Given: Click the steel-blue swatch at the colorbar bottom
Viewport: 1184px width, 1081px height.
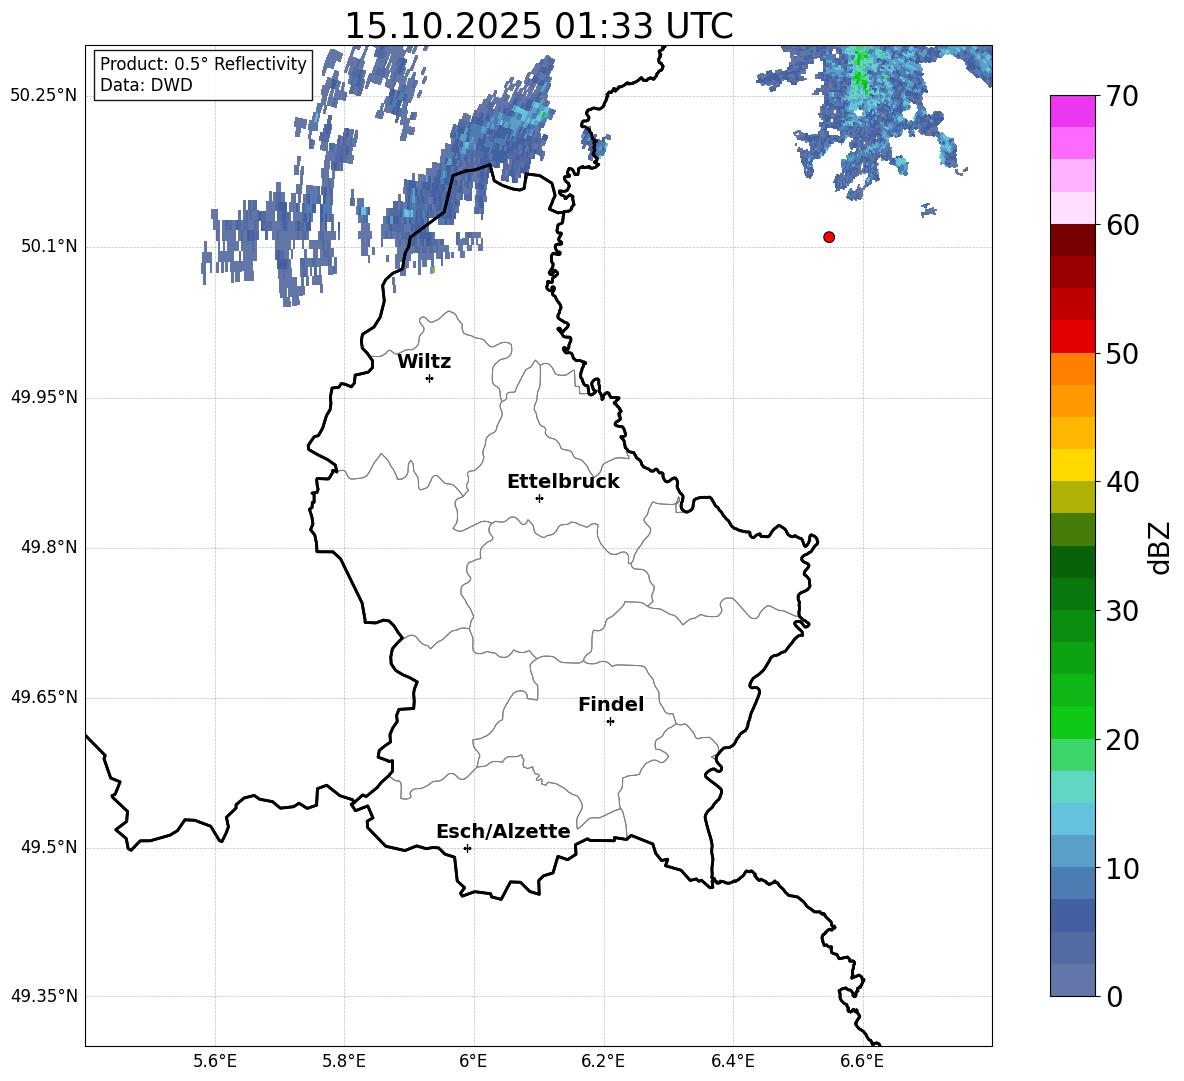Looking at the screenshot, I should pos(1072,980).
